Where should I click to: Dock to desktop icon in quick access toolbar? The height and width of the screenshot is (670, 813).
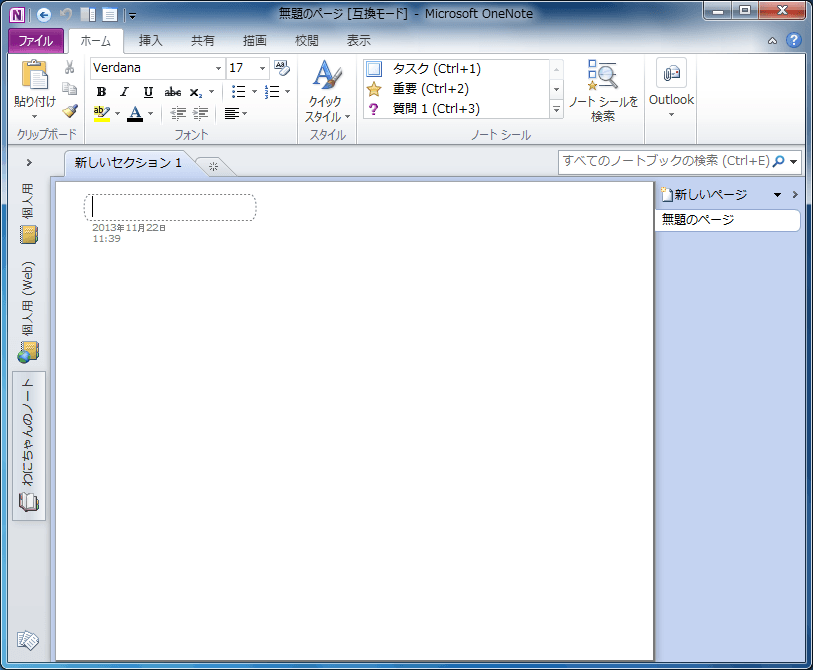88,15
